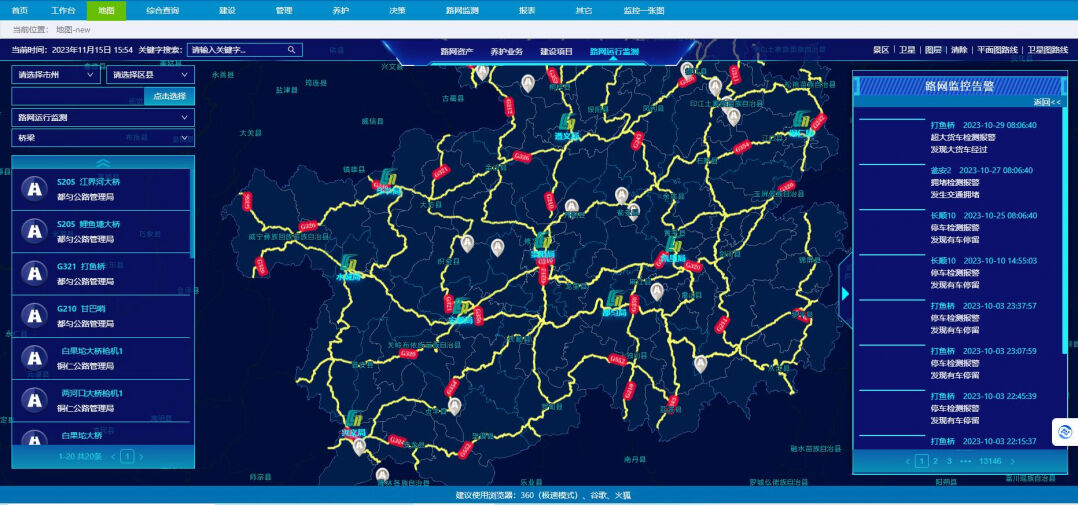Click the 卫星 map view option
1078x505 pixels.
pyautogui.click(x=907, y=50)
